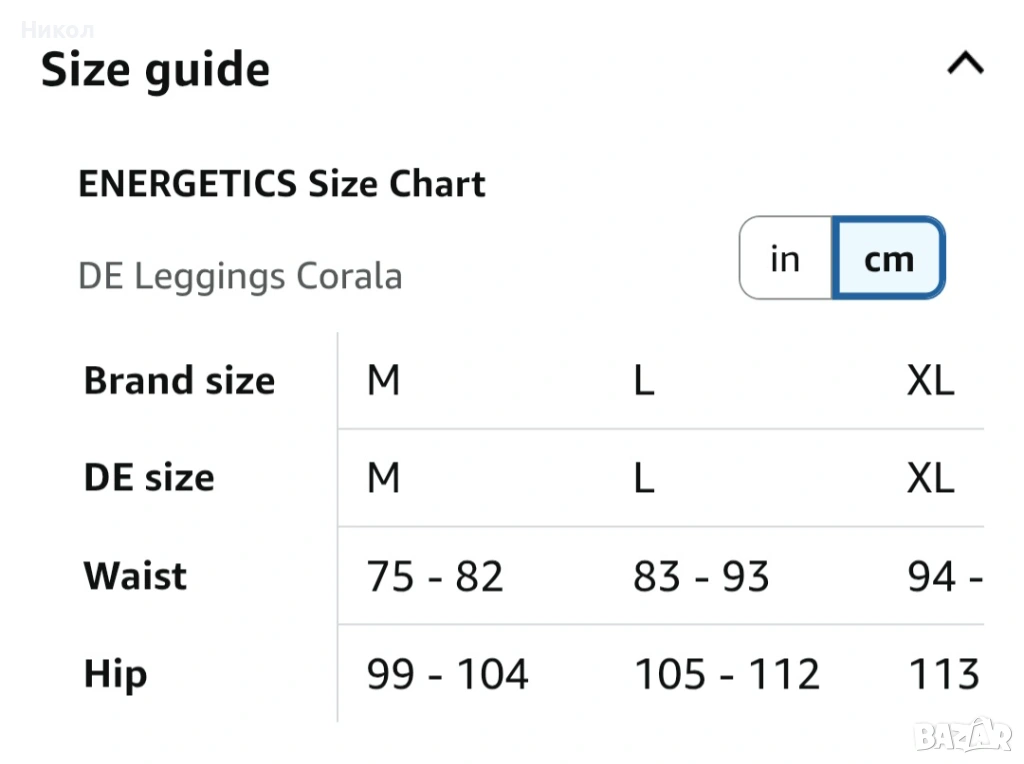Click brand size M cell

[x=384, y=381]
